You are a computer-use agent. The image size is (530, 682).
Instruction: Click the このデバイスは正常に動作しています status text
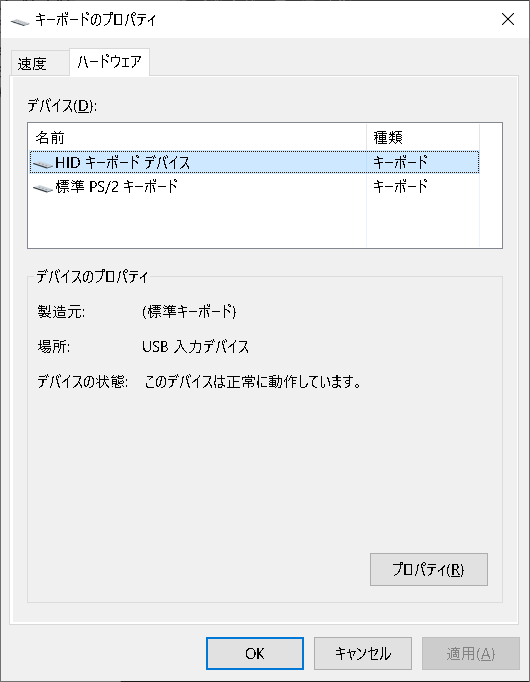pyautogui.click(x=253, y=382)
